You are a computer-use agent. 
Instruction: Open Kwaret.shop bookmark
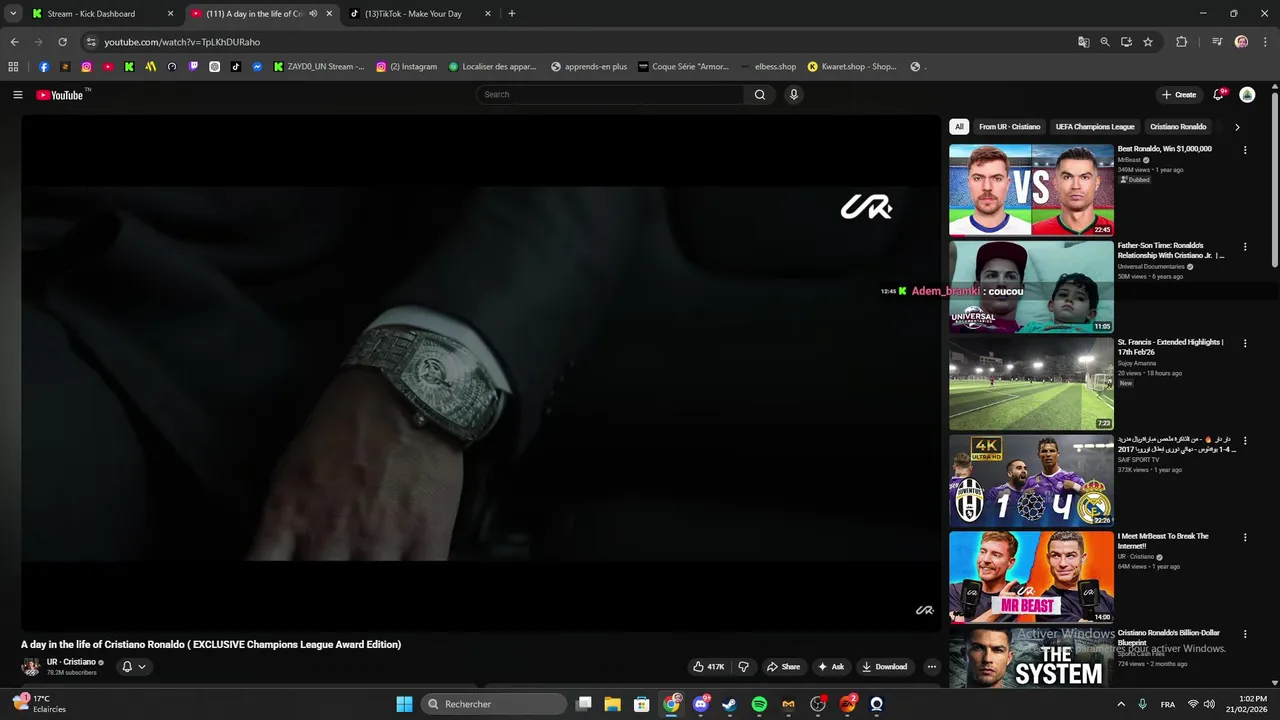[852, 67]
